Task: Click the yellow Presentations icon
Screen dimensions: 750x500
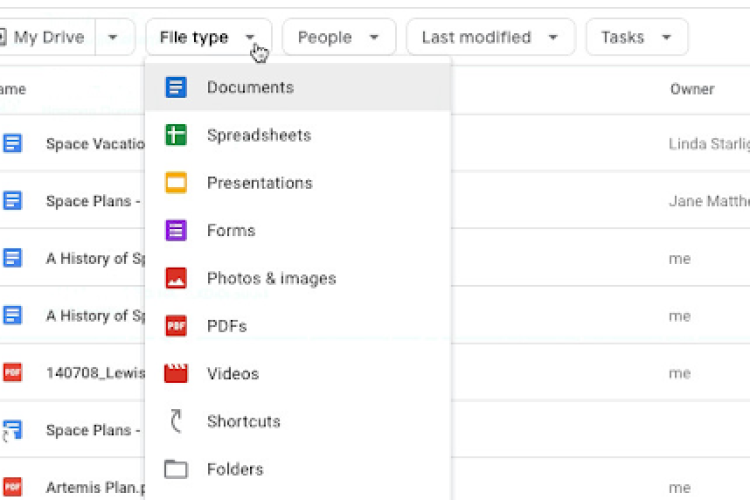Action: (176, 183)
